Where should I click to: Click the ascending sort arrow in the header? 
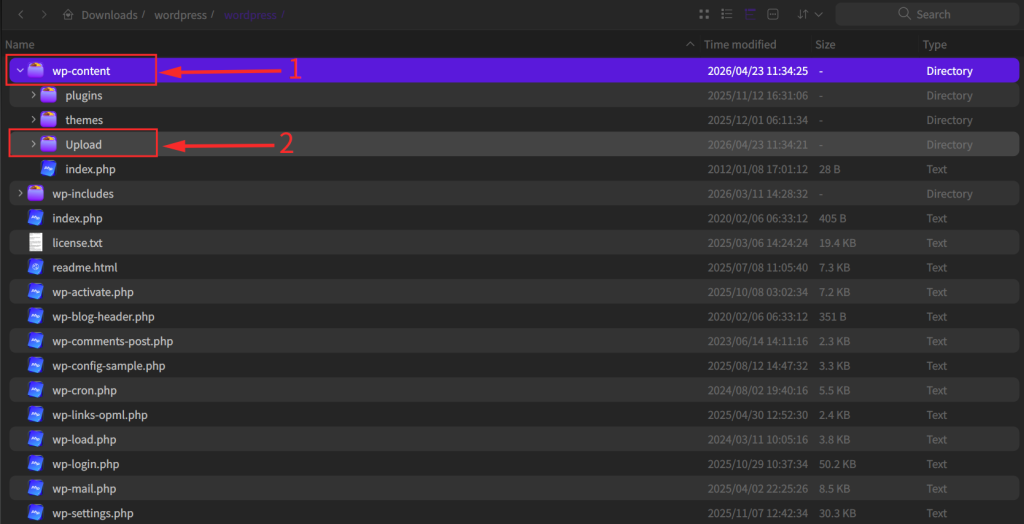click(690, 44)
